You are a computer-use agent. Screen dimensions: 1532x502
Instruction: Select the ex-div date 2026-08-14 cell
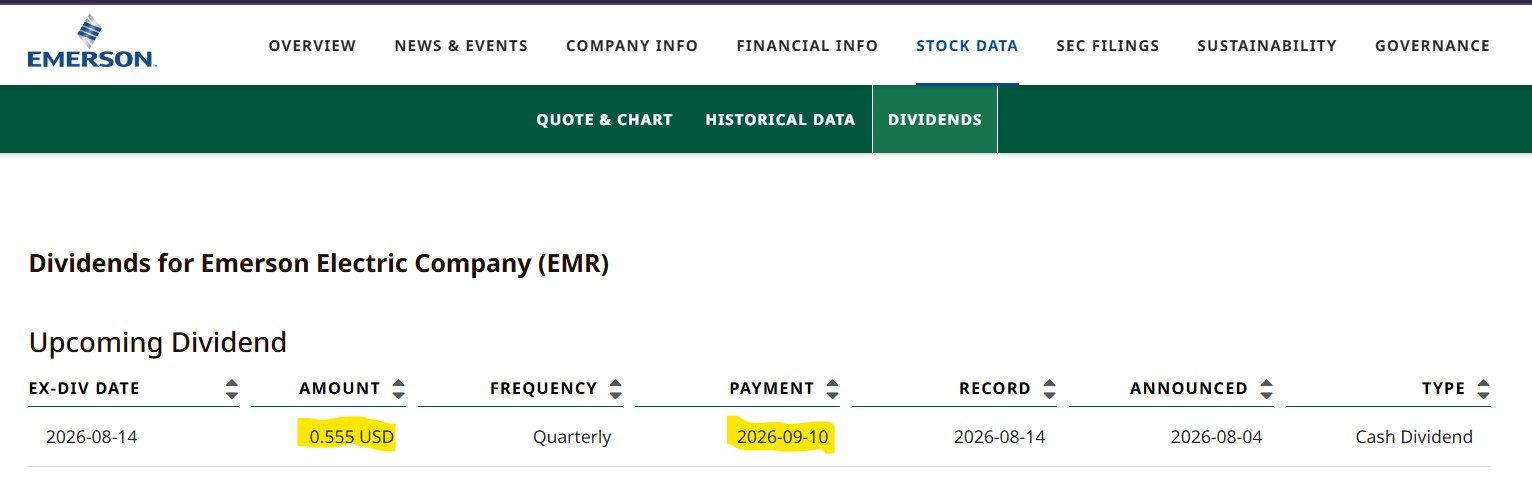coord(92,437)
